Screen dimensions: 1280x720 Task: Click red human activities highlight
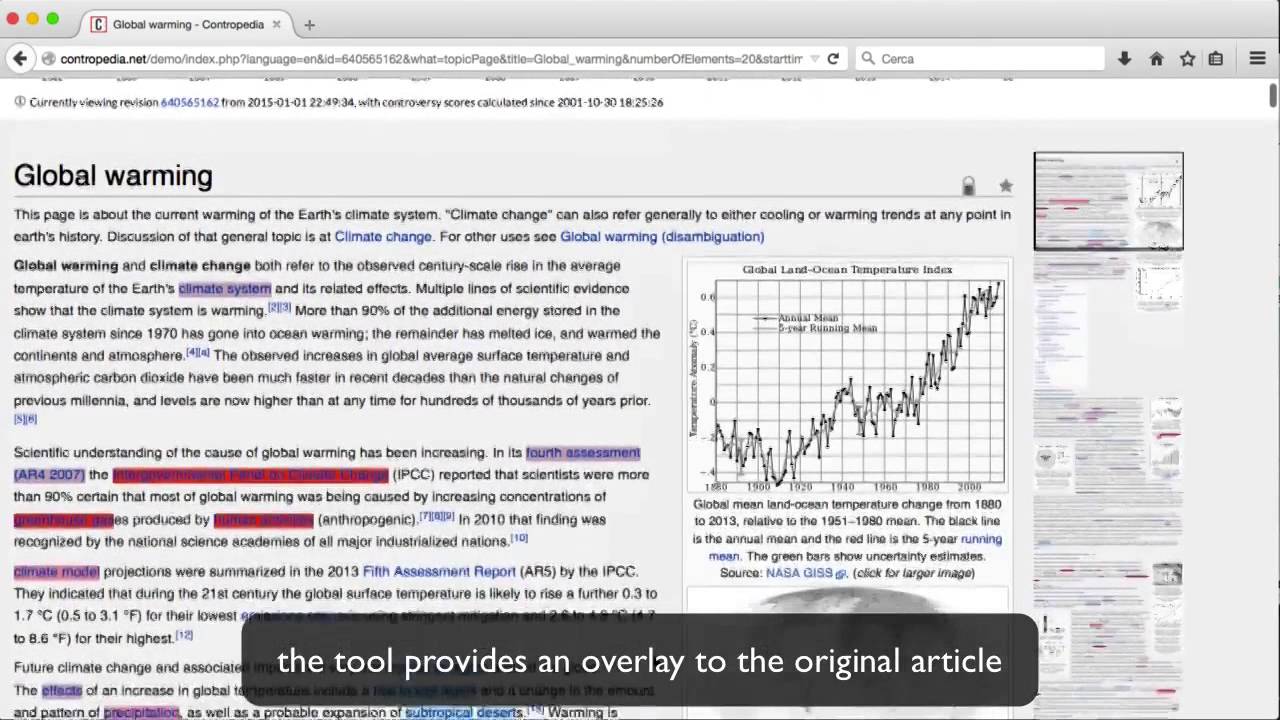(263, 520)
